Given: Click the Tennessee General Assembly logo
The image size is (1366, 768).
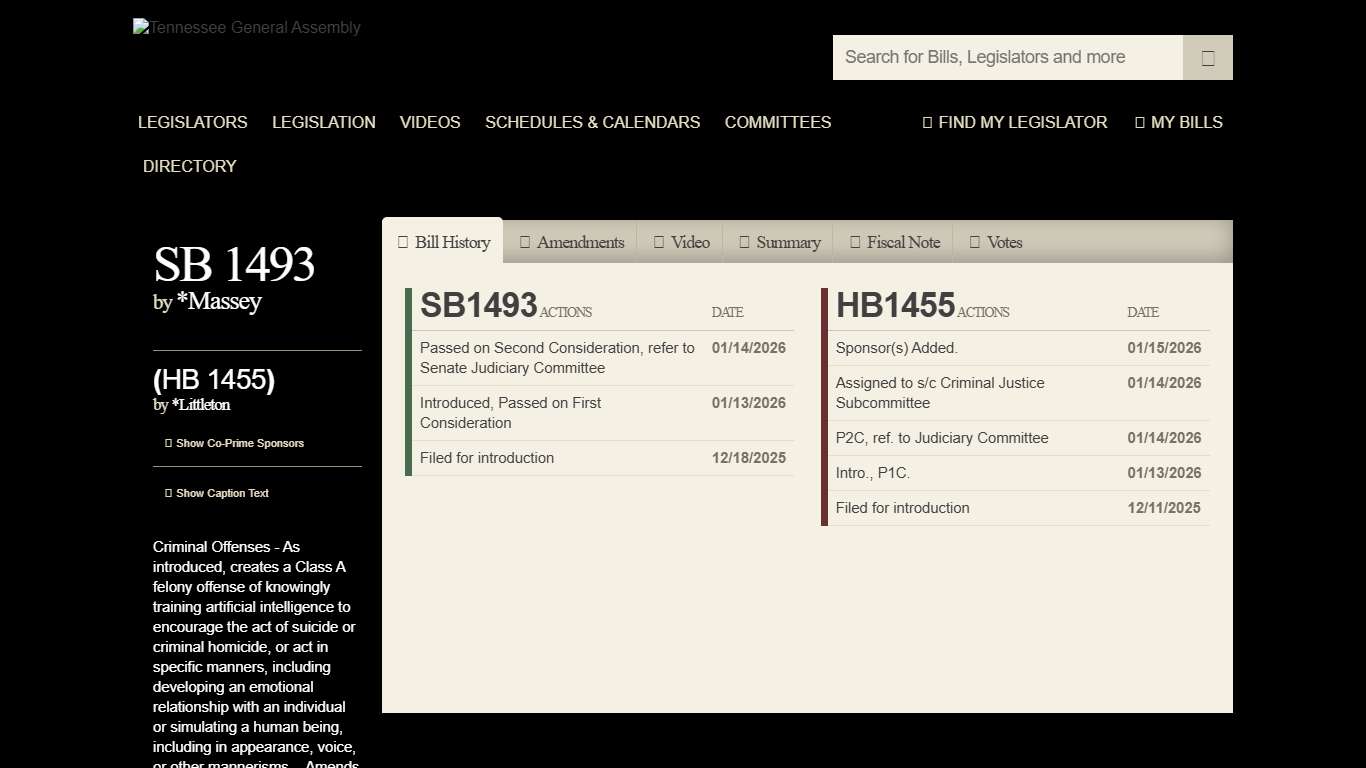Looking at the screenshot, I should click(x=247, y=28).
